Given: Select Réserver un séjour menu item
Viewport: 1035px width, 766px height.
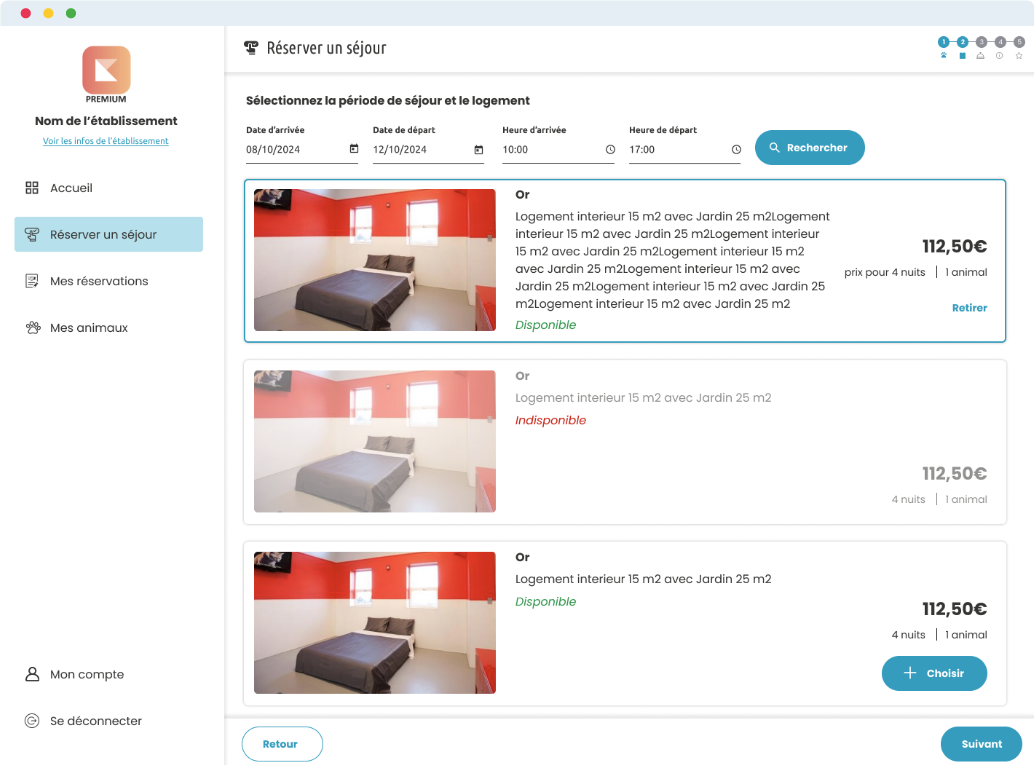Looking at the screenshot, I should [109, 234].
